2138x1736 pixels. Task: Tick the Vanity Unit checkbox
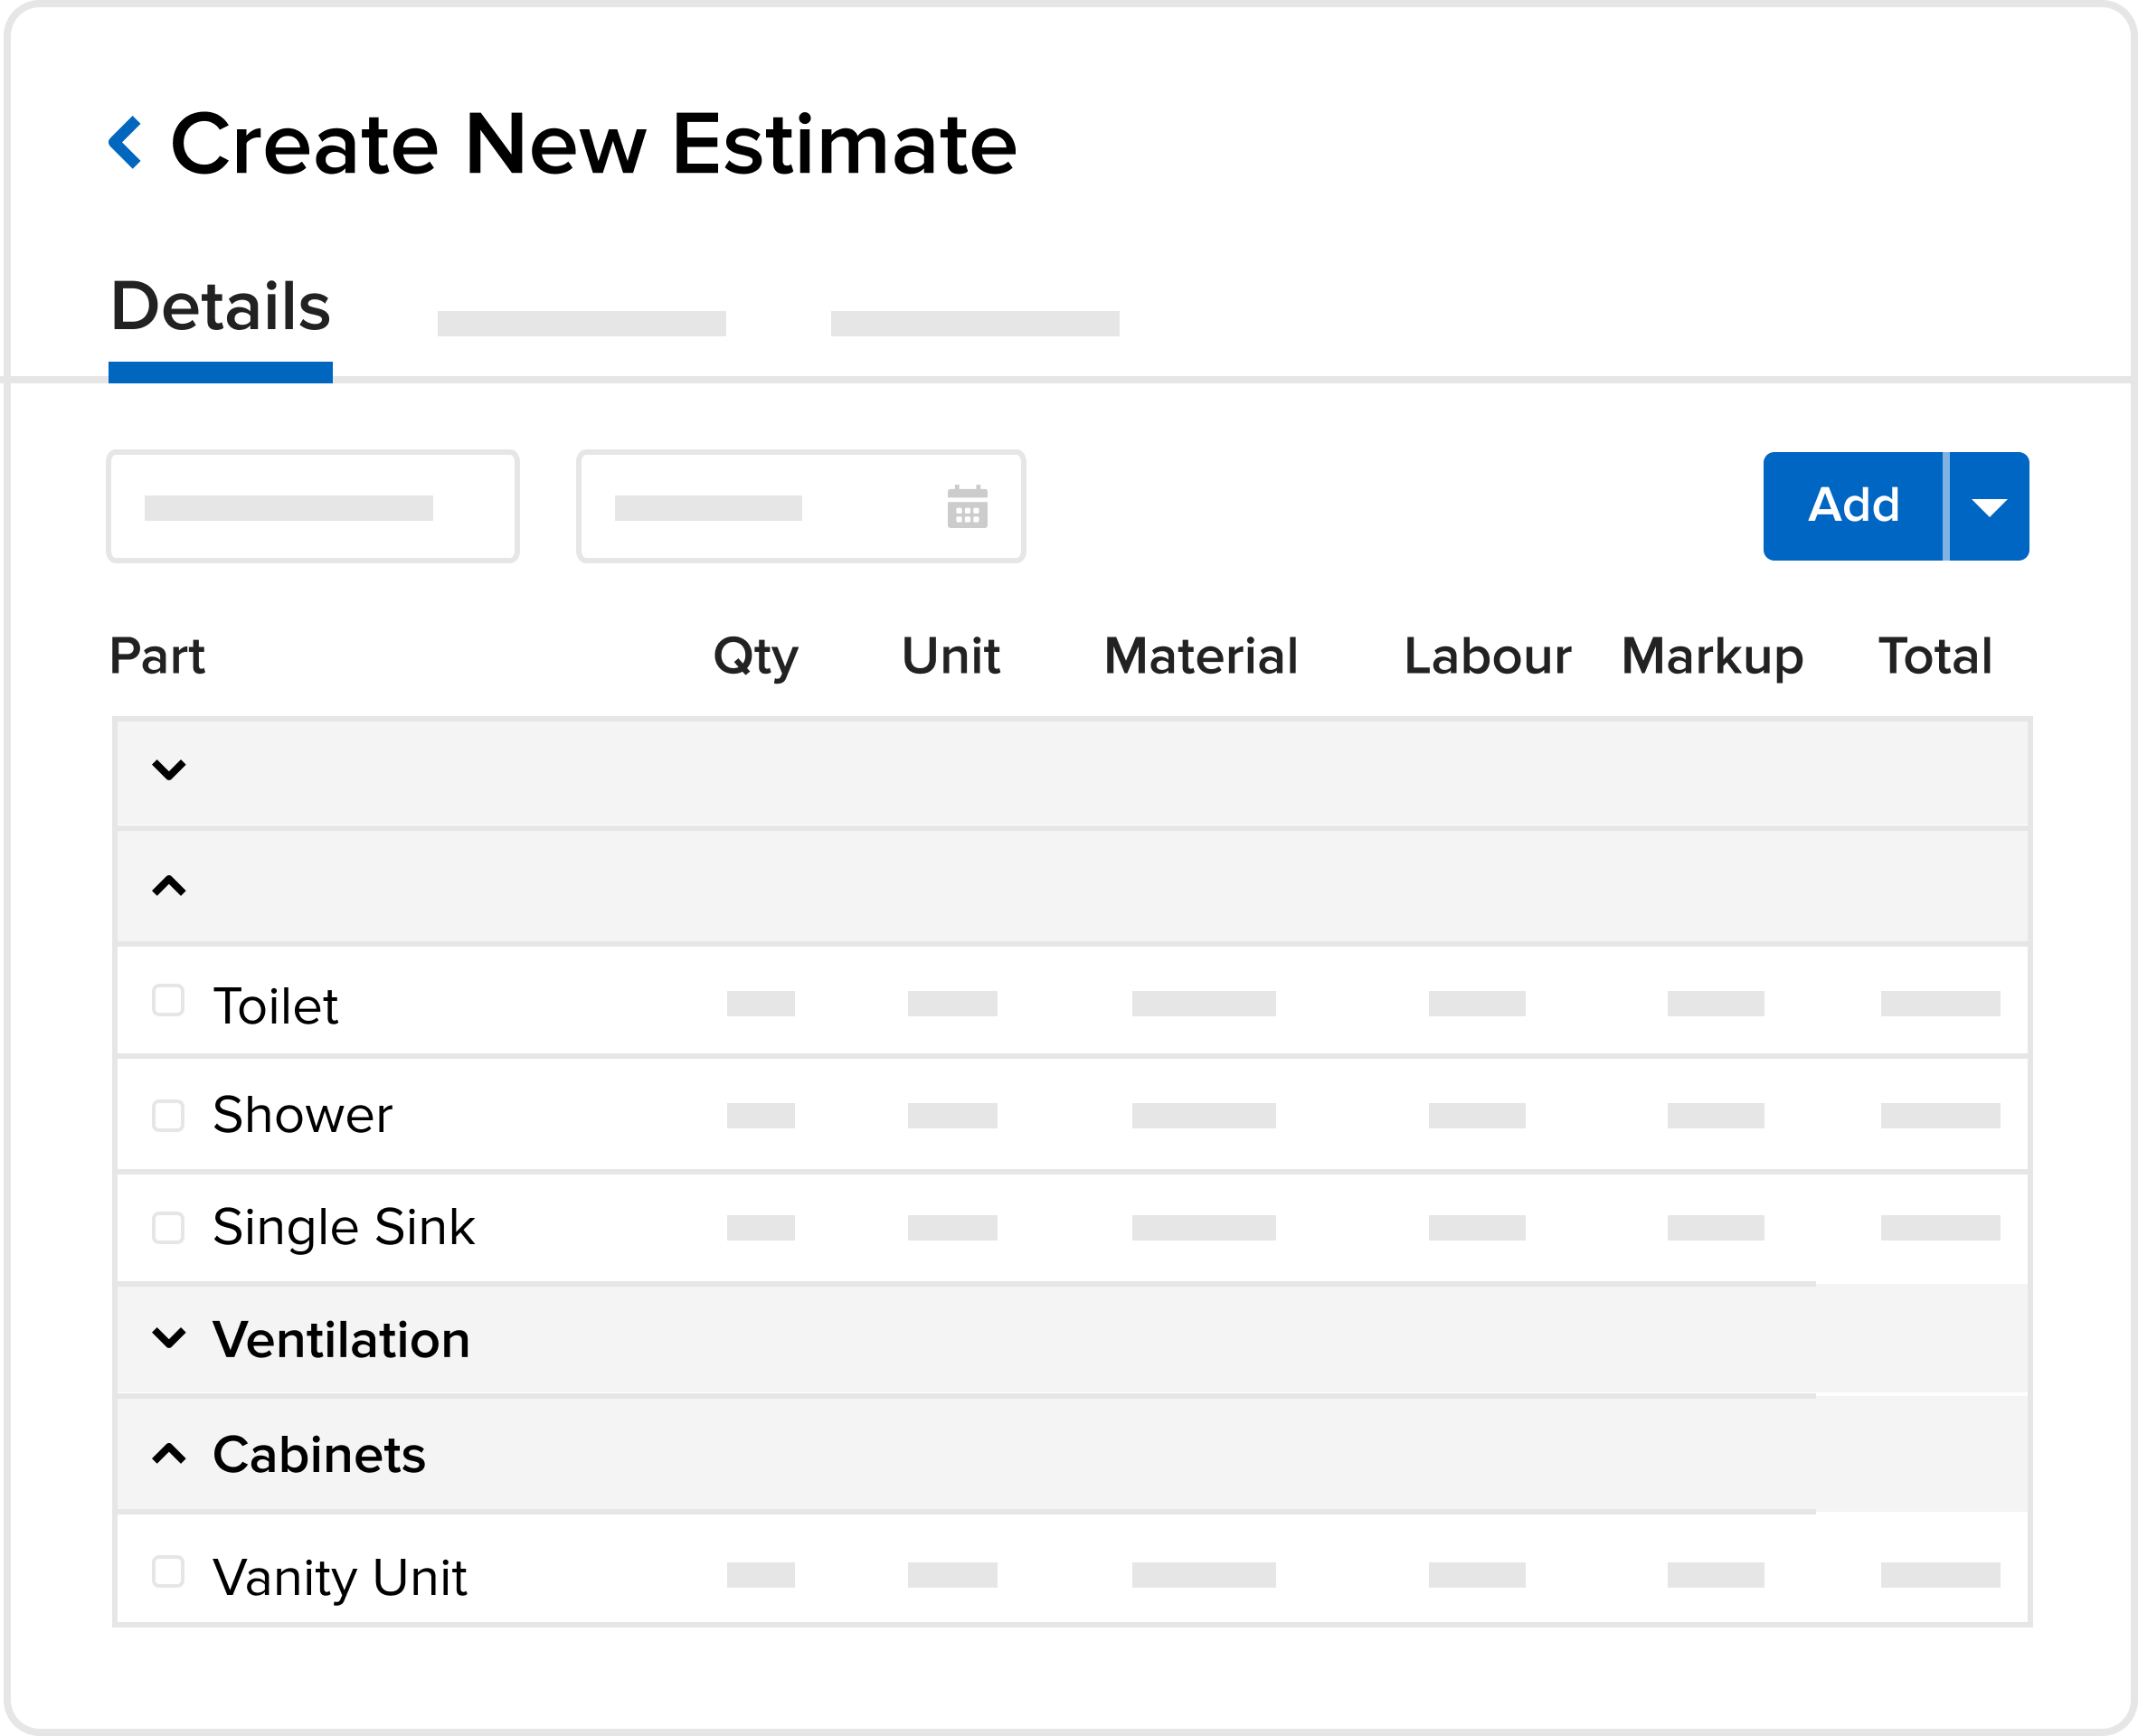tap(168, 1571)
